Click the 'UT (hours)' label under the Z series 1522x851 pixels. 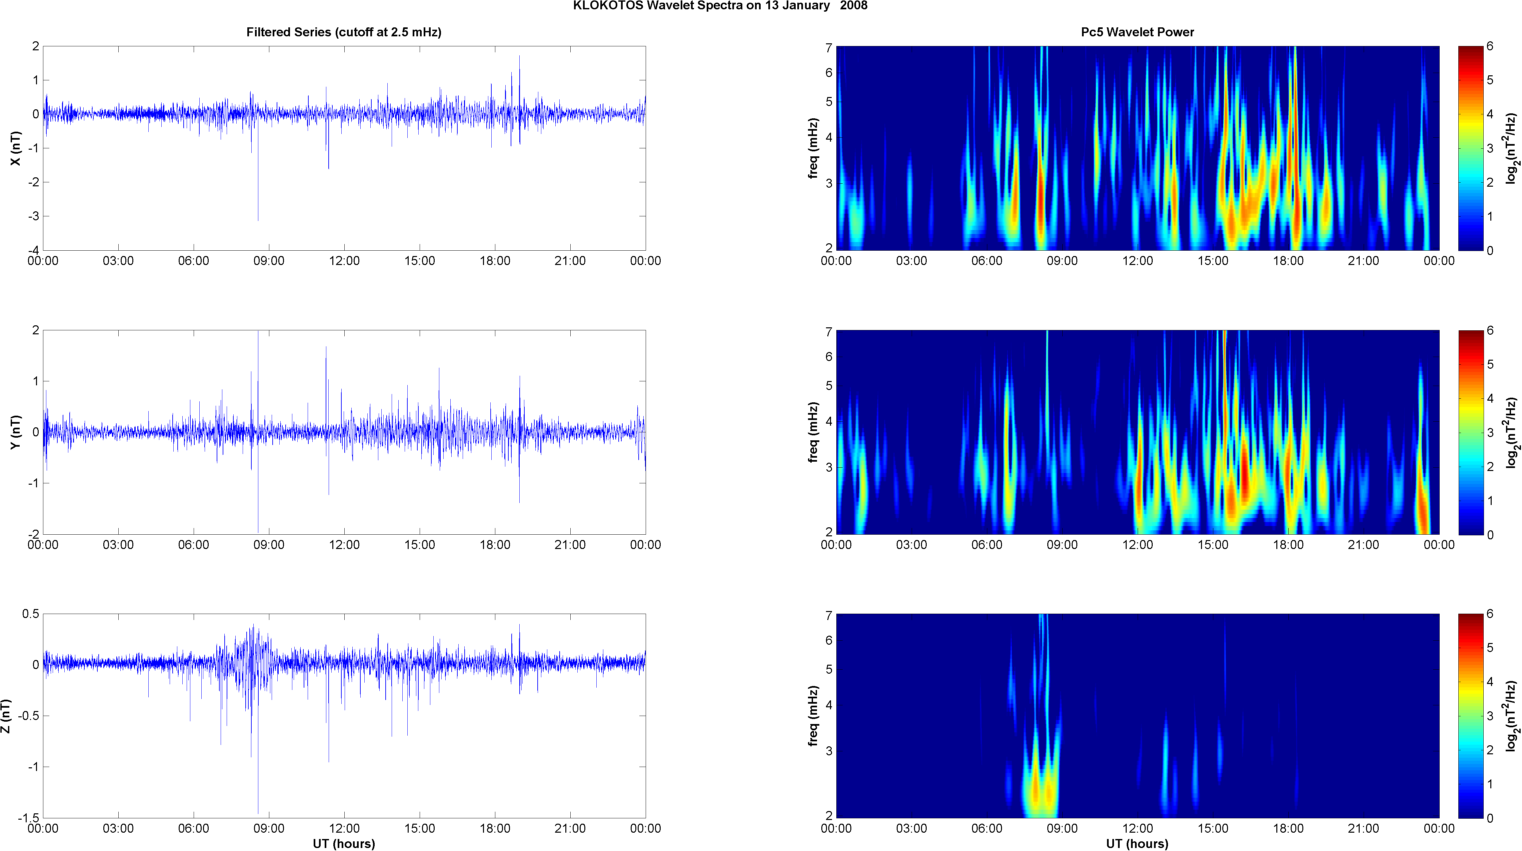(x=344, y=844)
